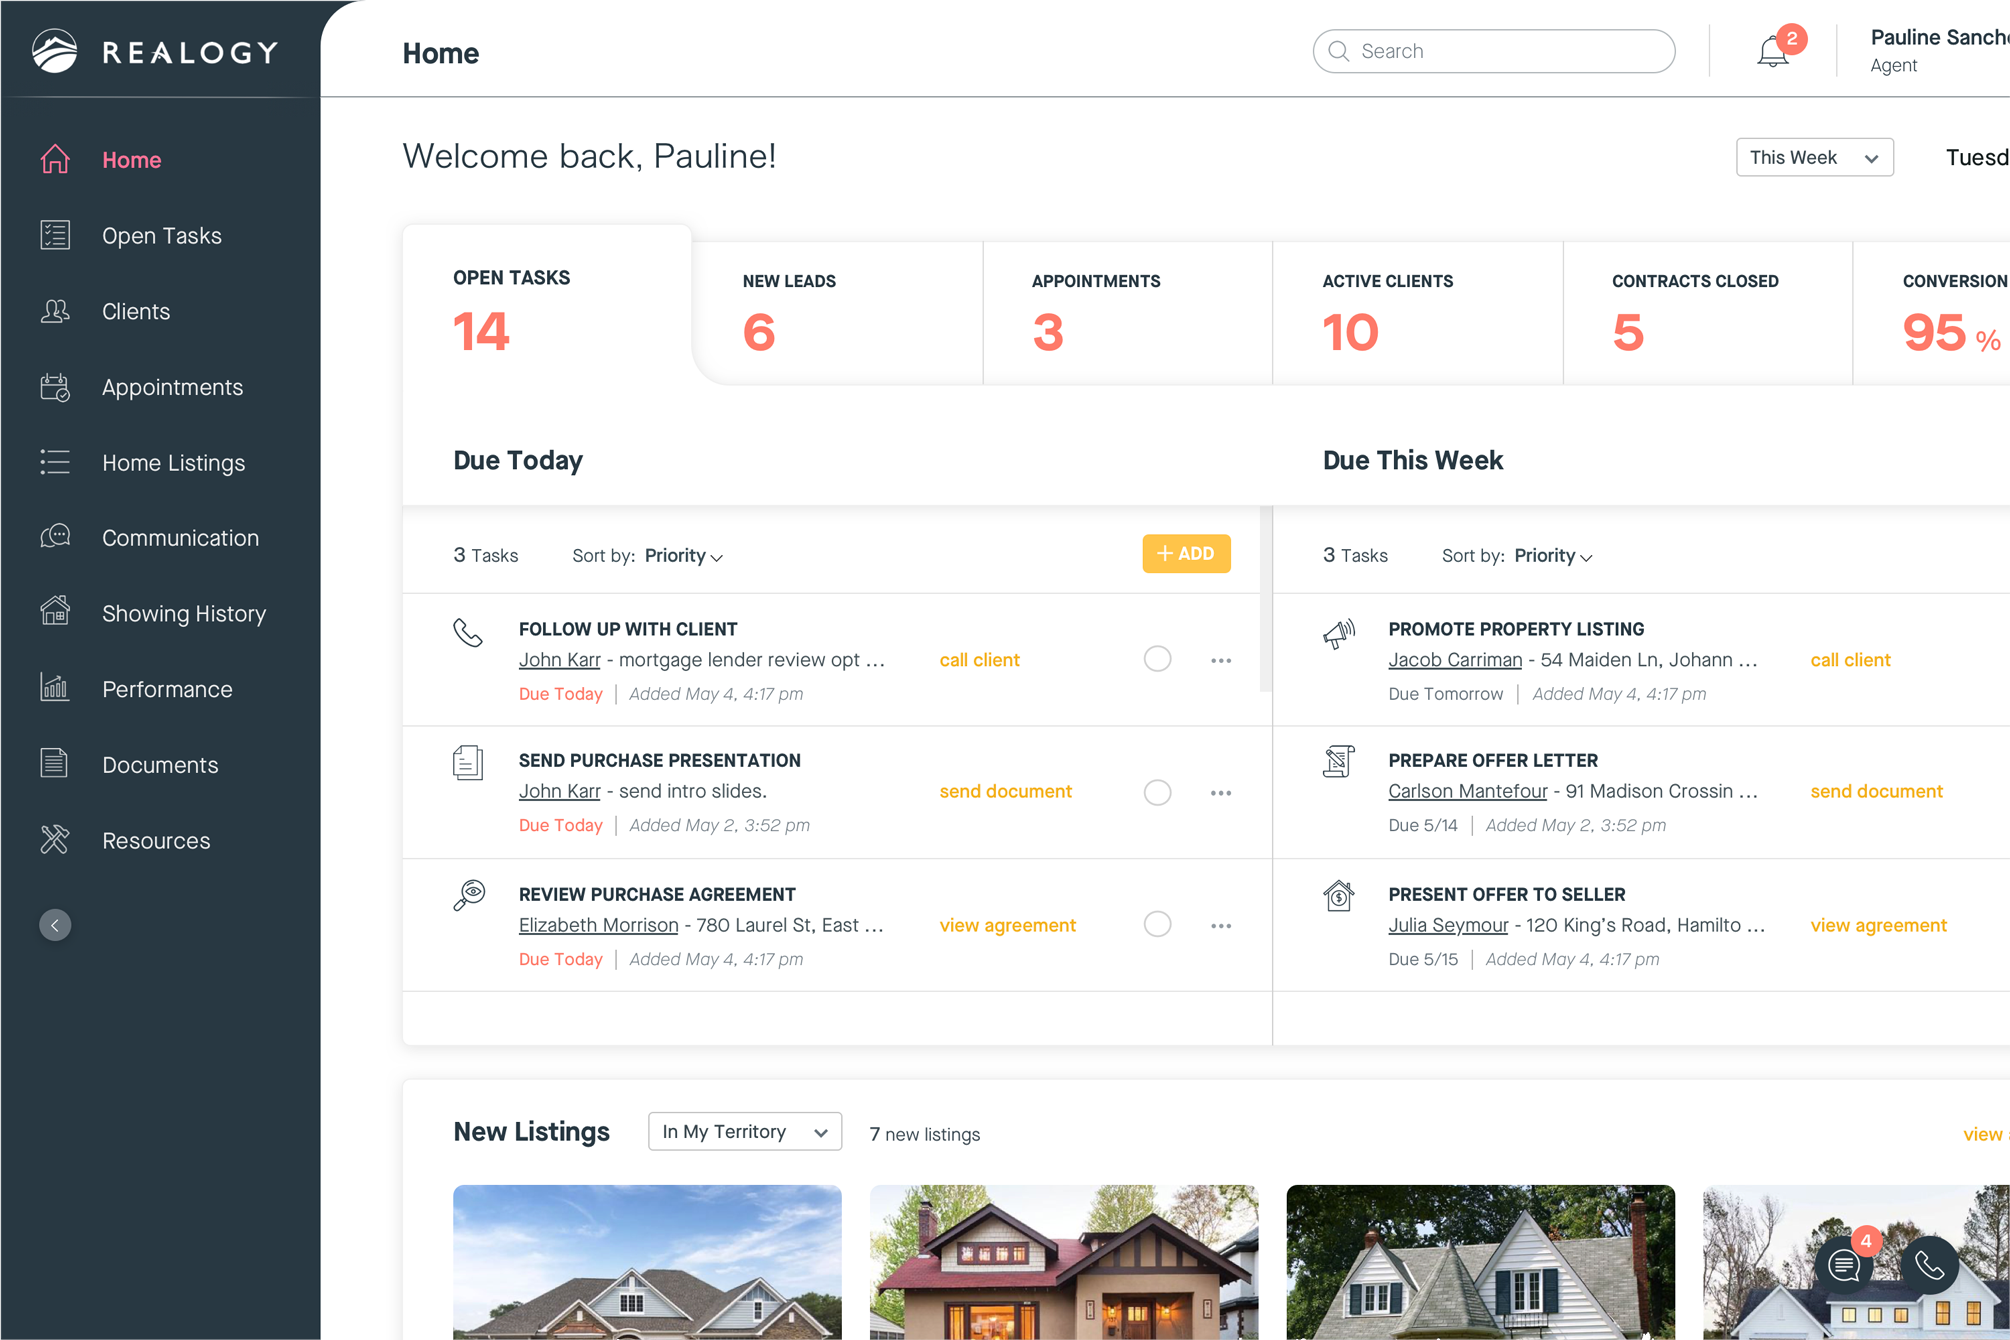Mark Follow Up With Client task complete
The image size is (2010, 1340).
[x=1157, y=659]
